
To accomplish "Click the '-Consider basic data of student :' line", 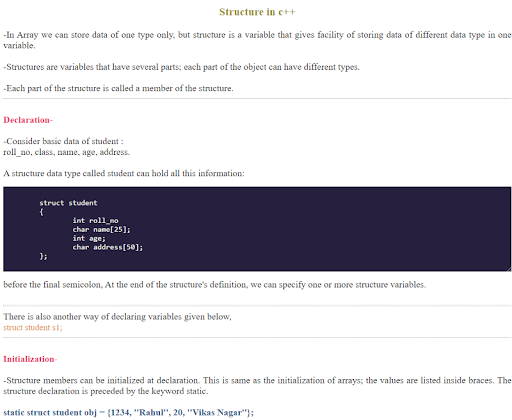I will click(x=63, y=141).
